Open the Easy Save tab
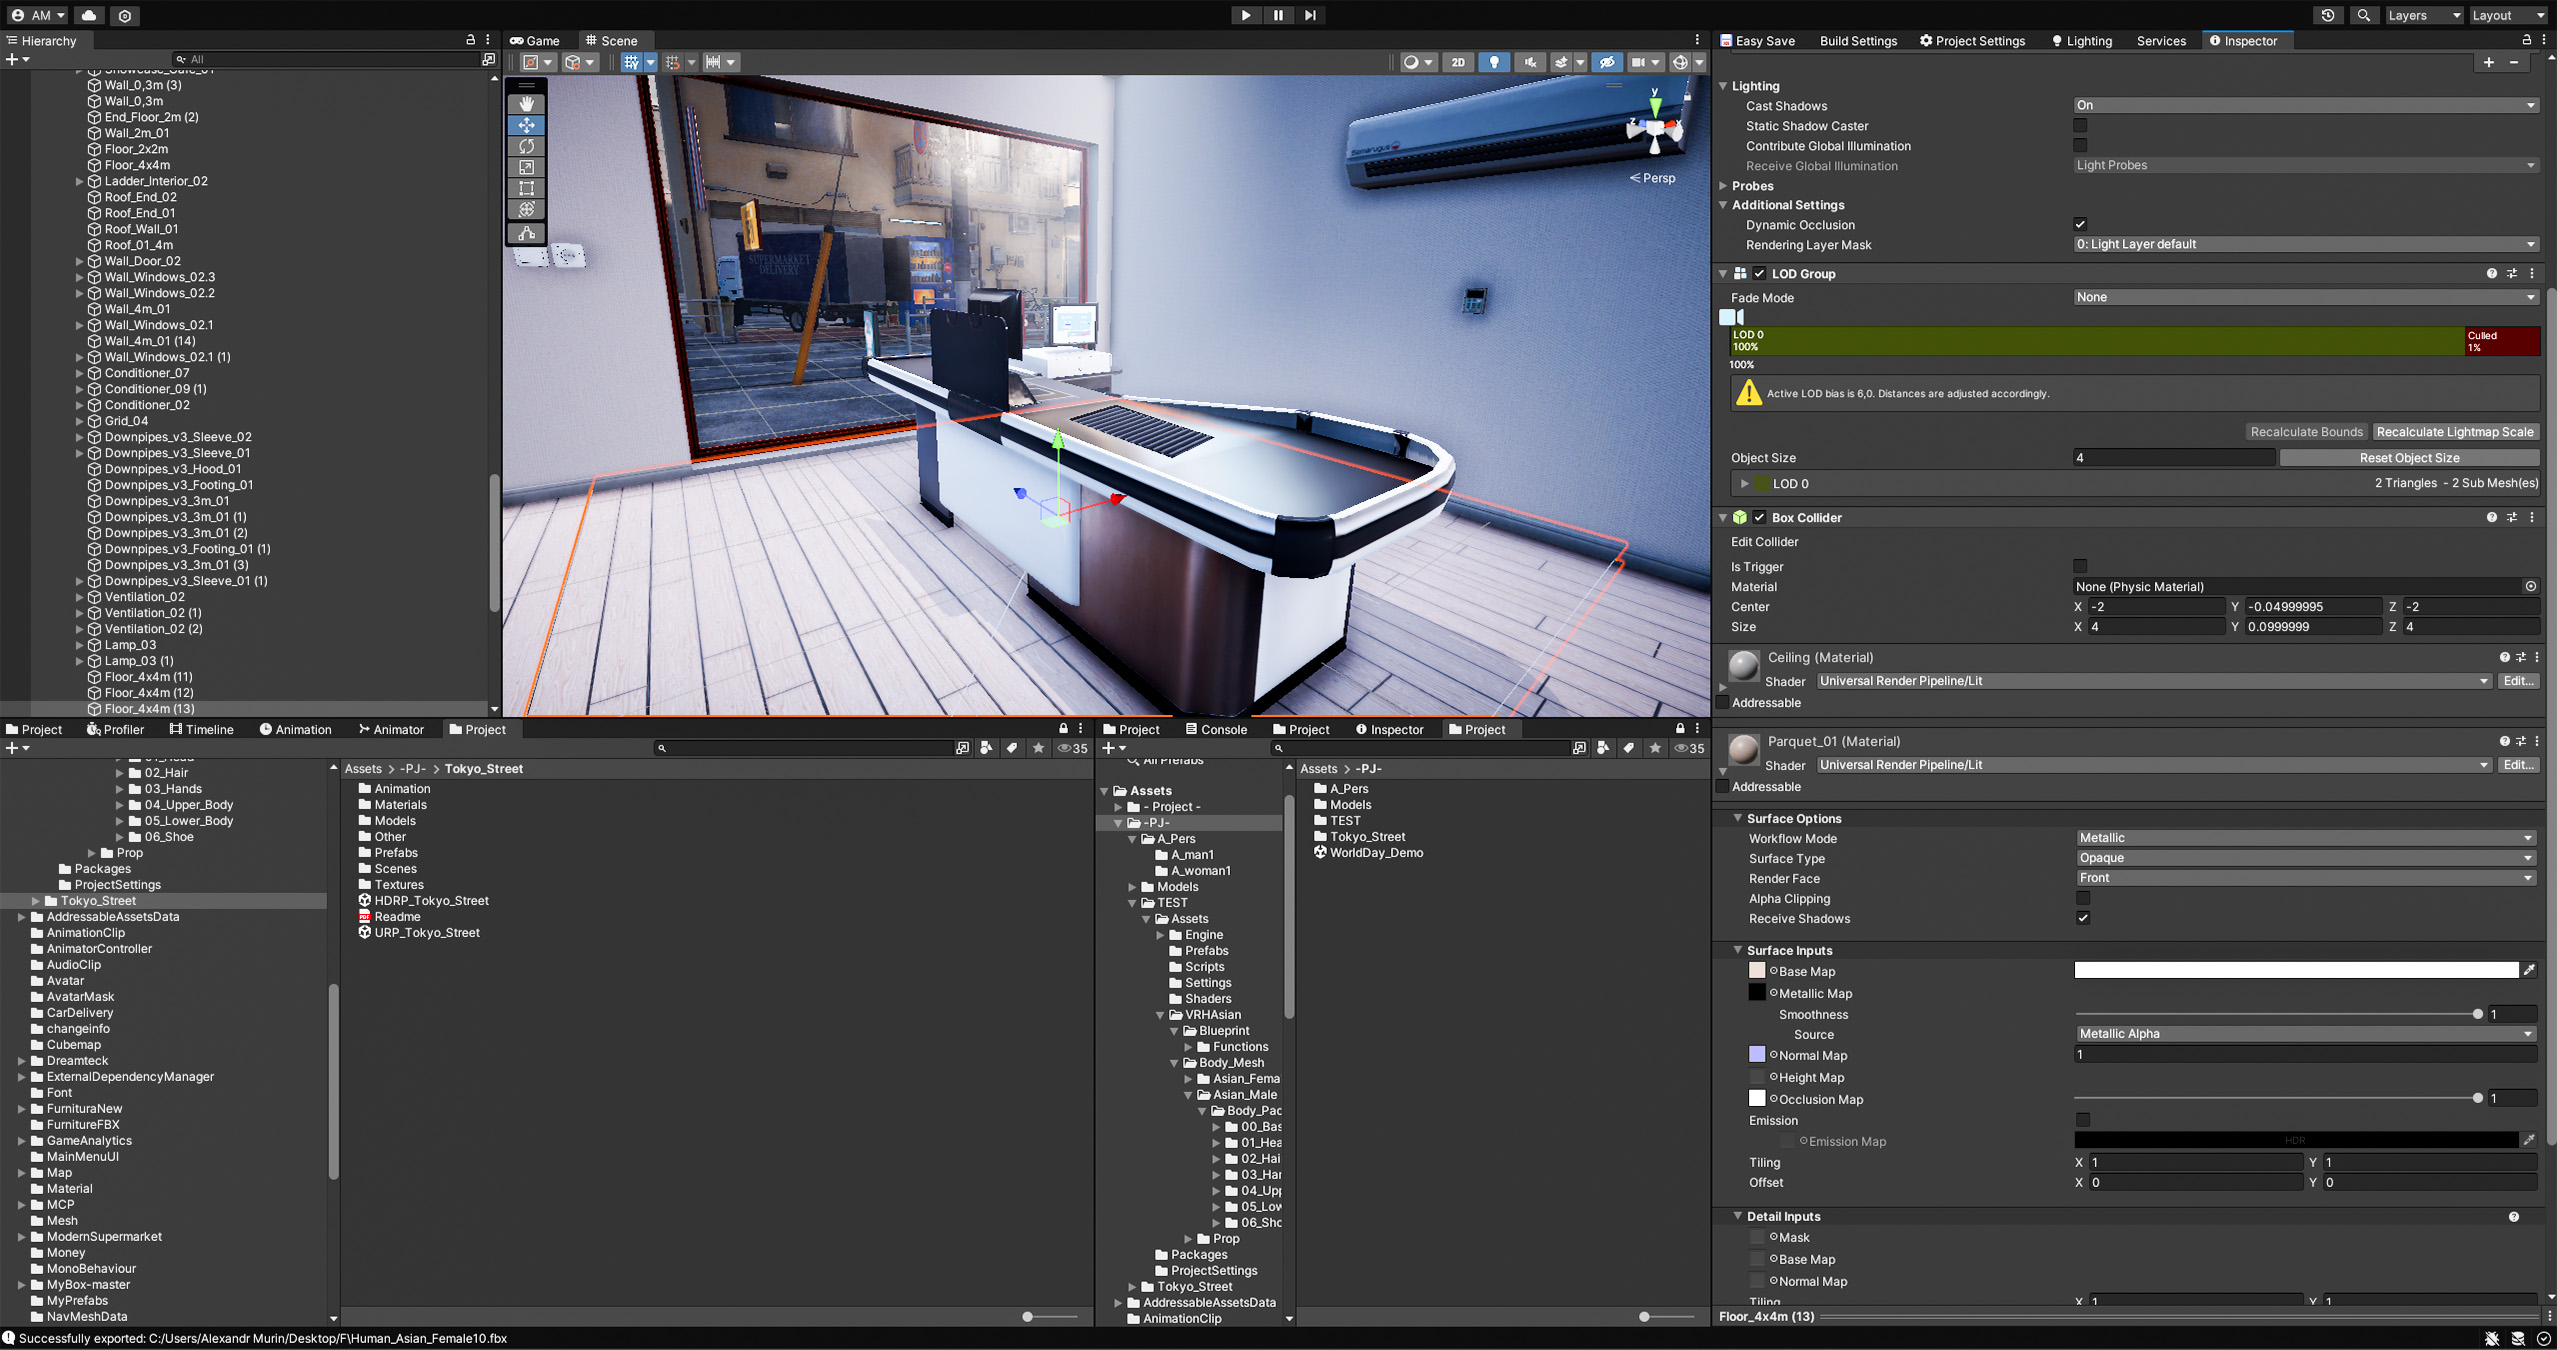2557x1350 pixels. [1757, 40]
